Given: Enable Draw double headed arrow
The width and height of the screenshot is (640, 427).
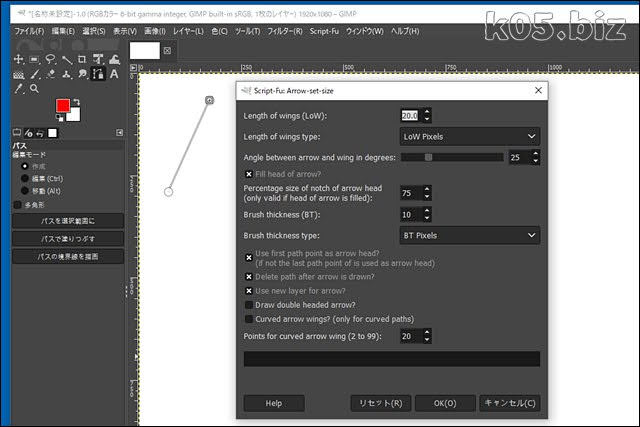Looking at the screenshot, I should (x=249, y=305).
